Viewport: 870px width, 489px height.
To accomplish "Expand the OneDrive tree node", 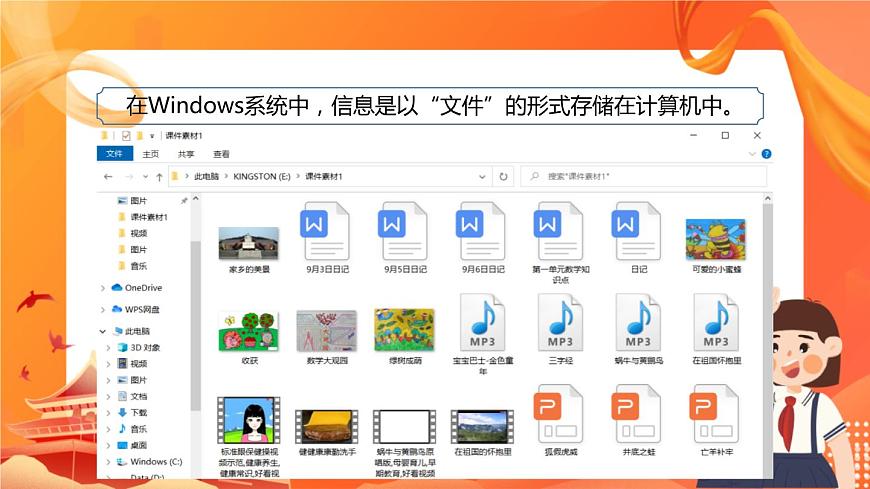I will pyautogui.click(x=103, y=288).
